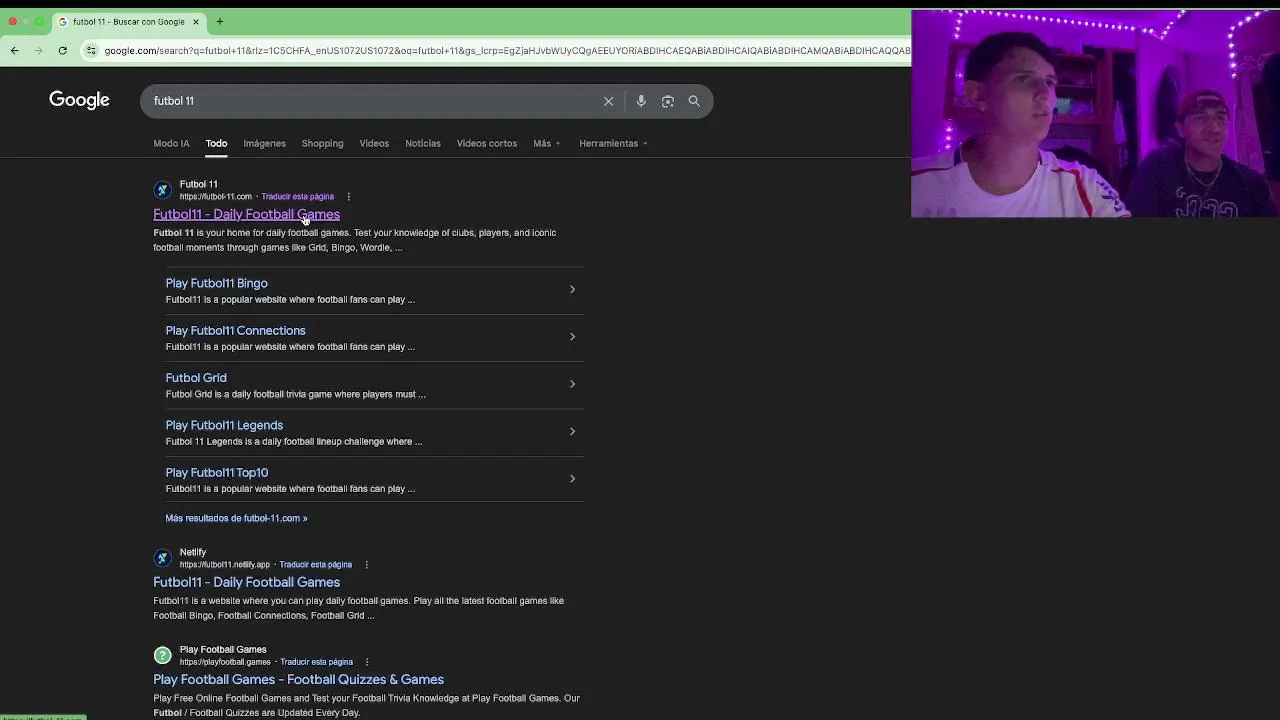Open a new browser tab with plus

(219, 21)
